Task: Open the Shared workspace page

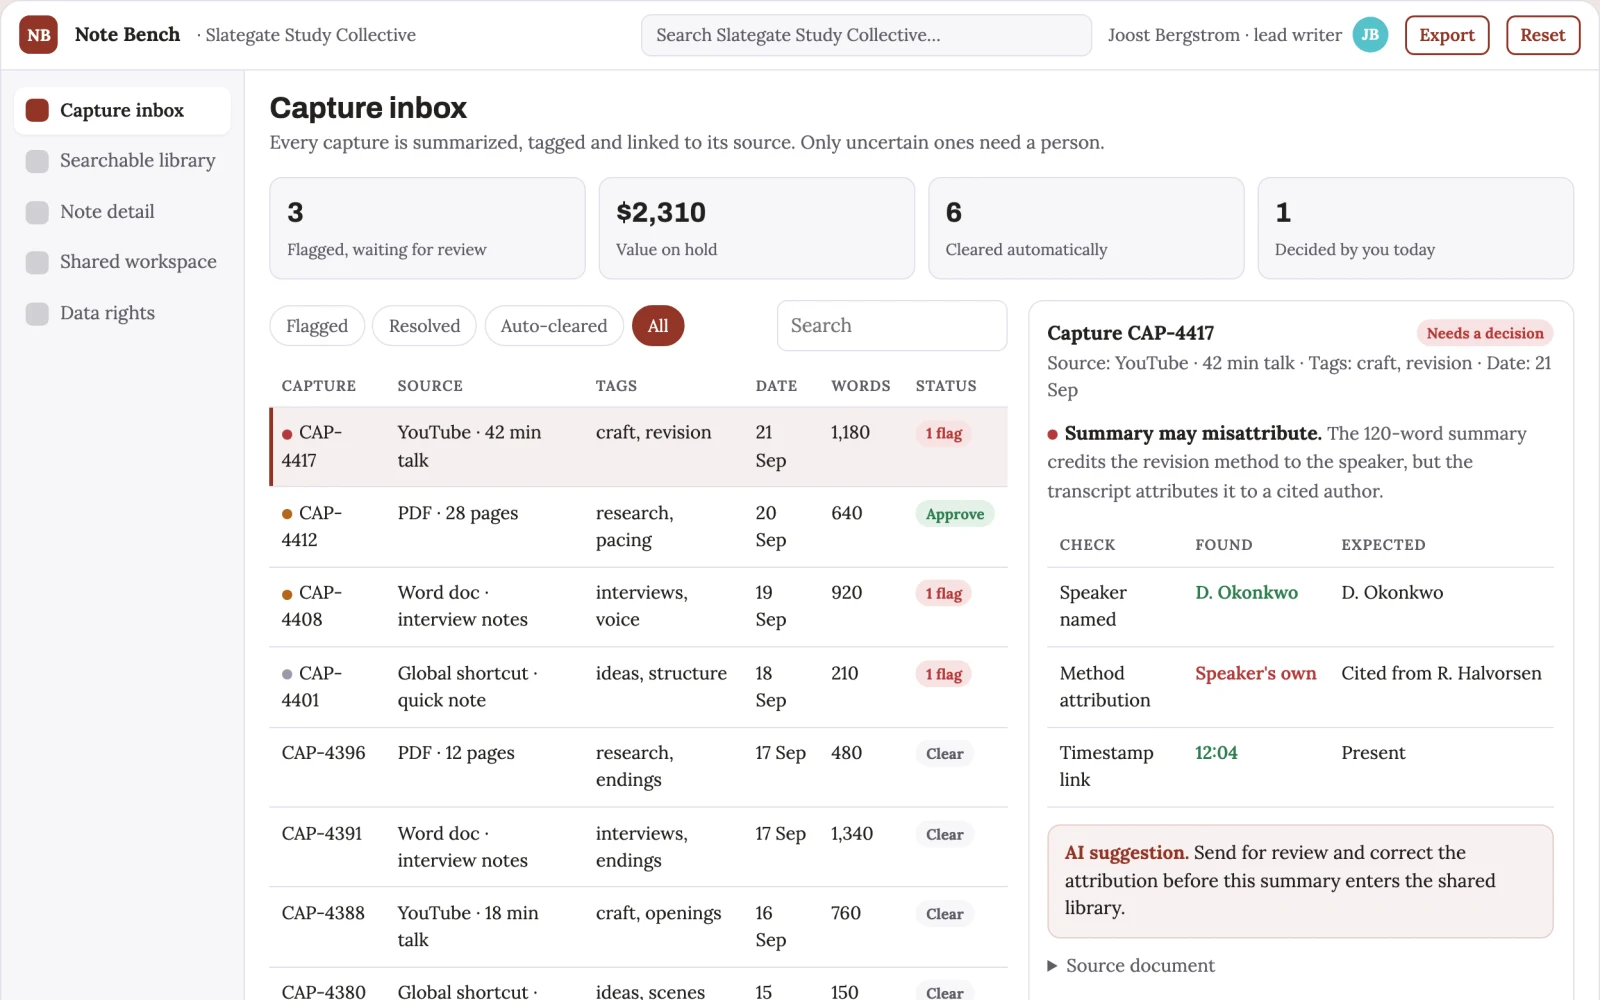Action: pyautogui.click(x=122, y=262)
